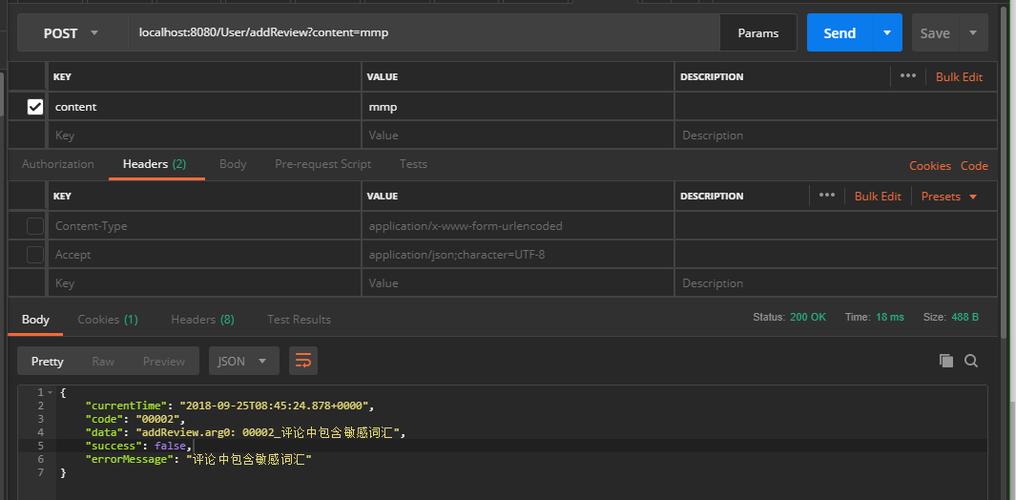Click the "success": false line
1016x500 pixels.
(x=139, y=446)
